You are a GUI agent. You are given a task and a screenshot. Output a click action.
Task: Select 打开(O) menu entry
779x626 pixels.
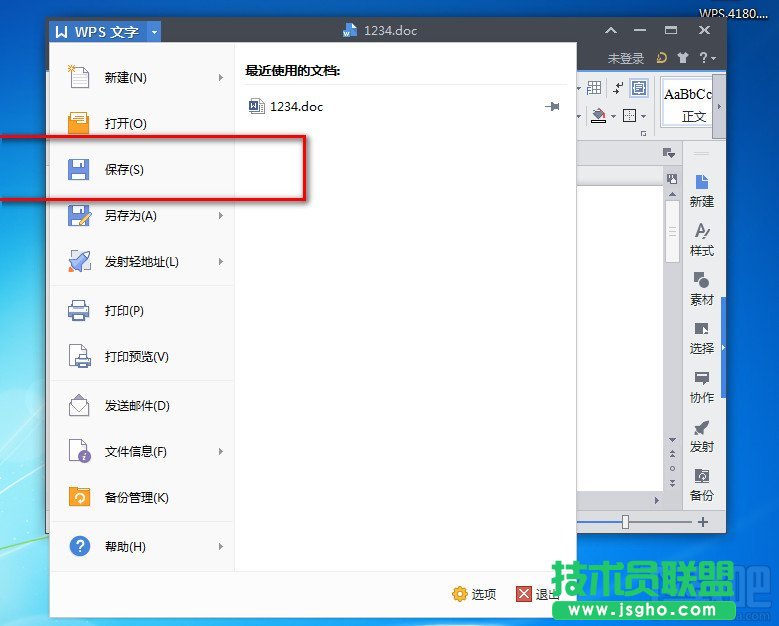pos(142,123)
